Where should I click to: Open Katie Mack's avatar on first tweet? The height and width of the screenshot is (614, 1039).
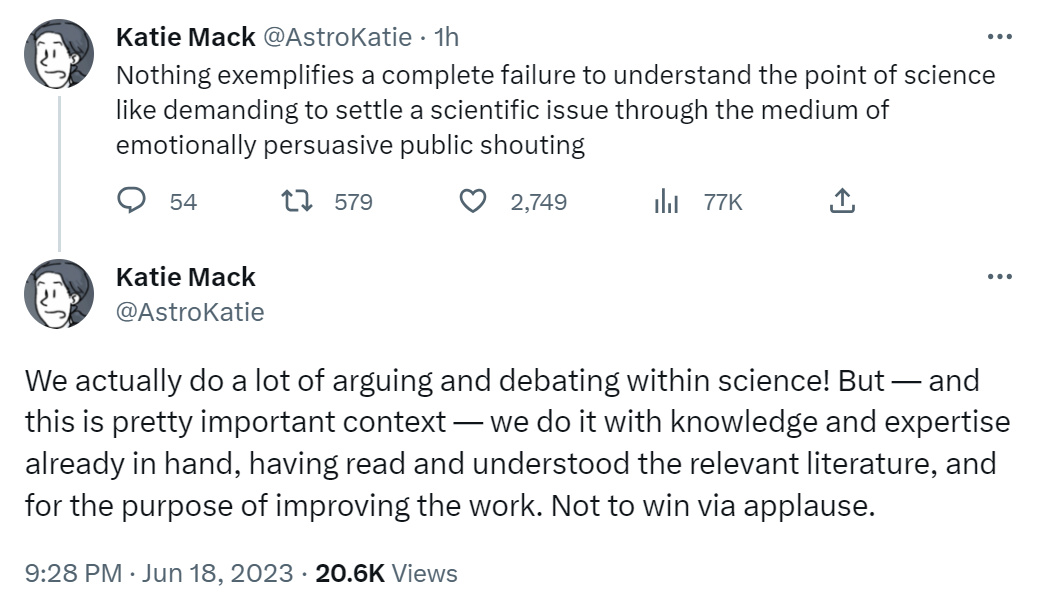[x=59, y=54]
